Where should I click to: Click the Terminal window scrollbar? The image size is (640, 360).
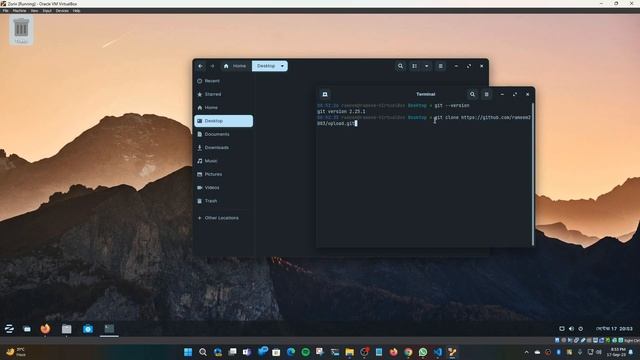(x=533, y=173)
